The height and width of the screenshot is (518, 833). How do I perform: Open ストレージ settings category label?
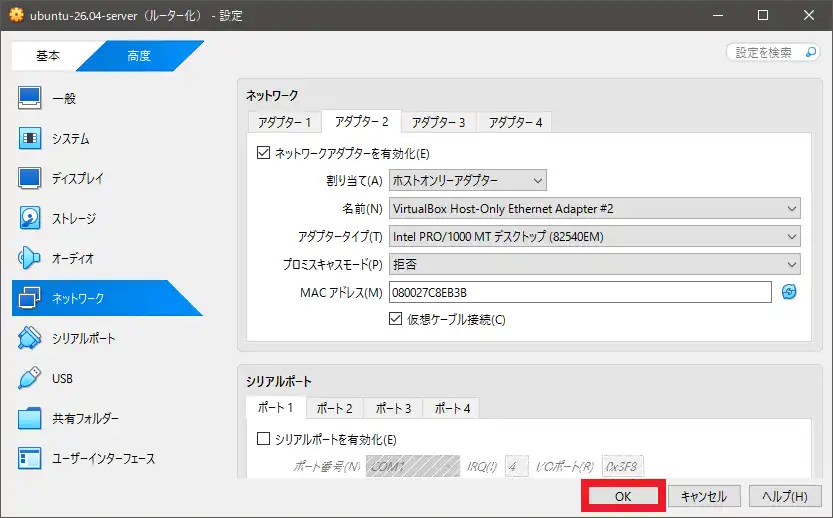coord(74,218)
